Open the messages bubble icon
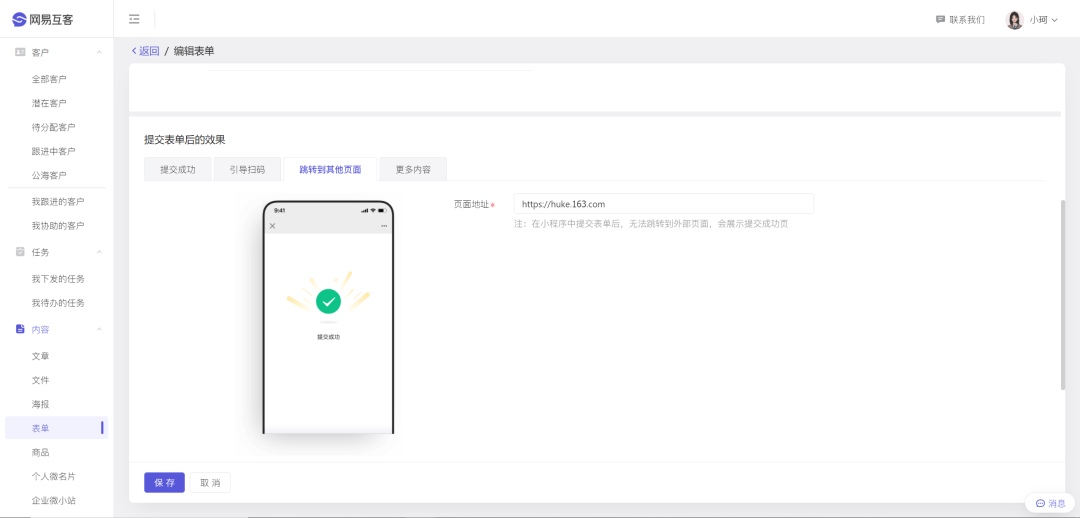Screen dimensions: 1080x518 [x=1040, y=503]
